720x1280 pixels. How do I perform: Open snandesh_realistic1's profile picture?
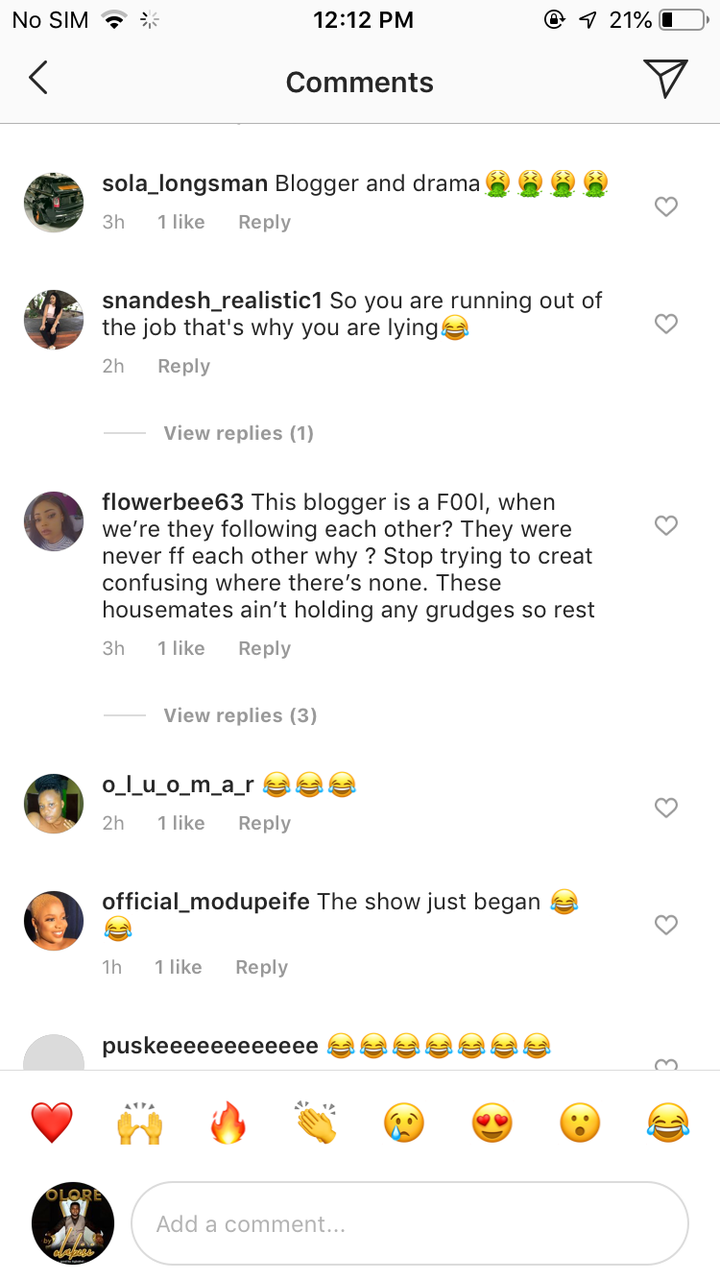point(54,320)
